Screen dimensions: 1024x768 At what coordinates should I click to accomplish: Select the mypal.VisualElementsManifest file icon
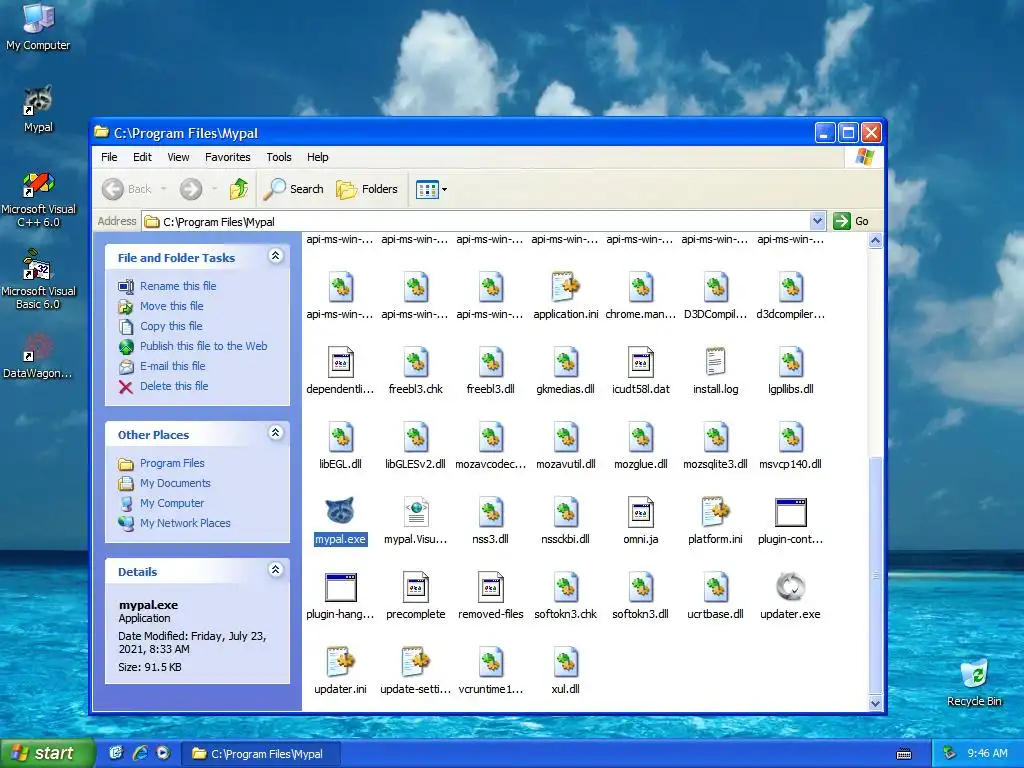click(x=415, y=511)
